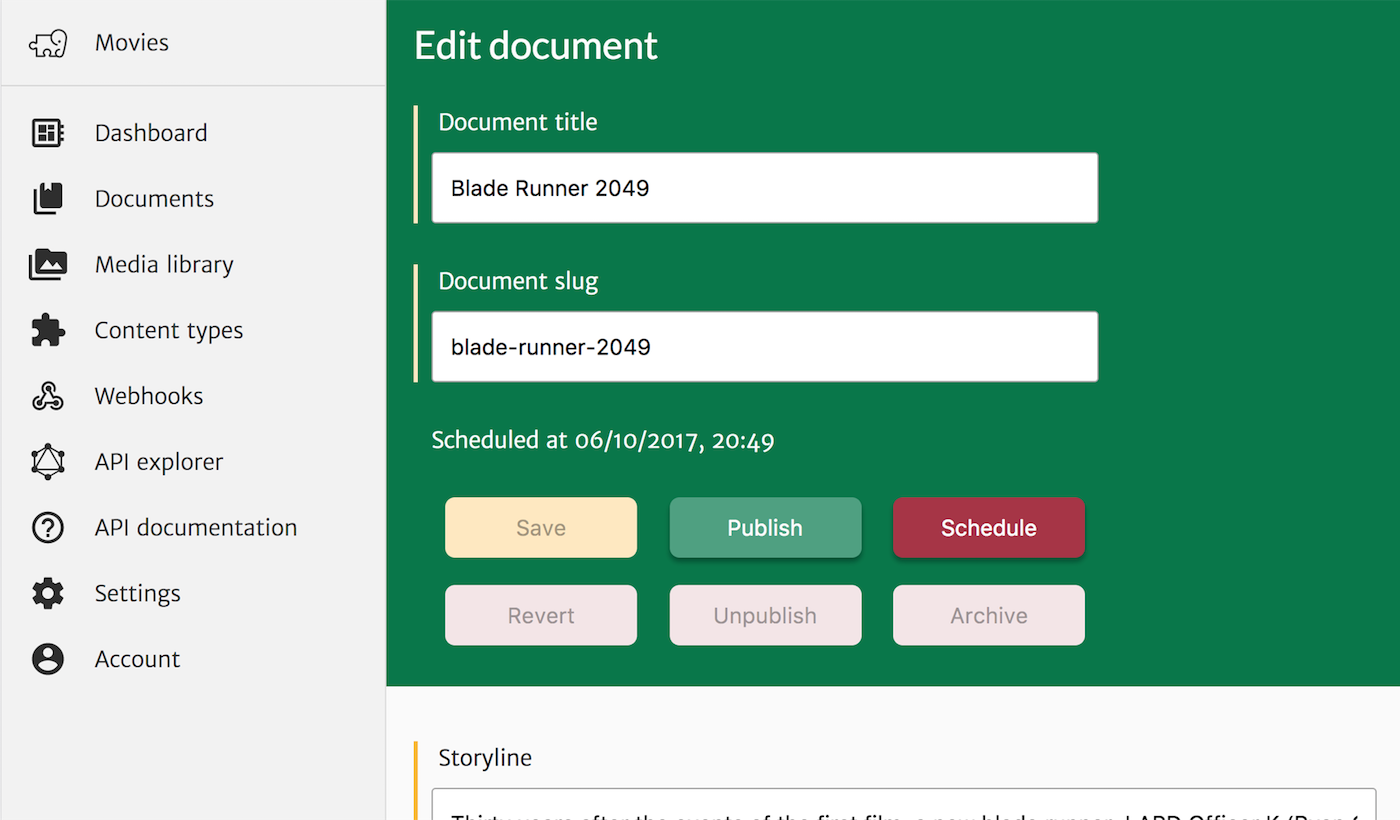Click the 'Document slug' field label
Image resolution: width=1400 pixels, height=820 pixels.
[518, 282]
